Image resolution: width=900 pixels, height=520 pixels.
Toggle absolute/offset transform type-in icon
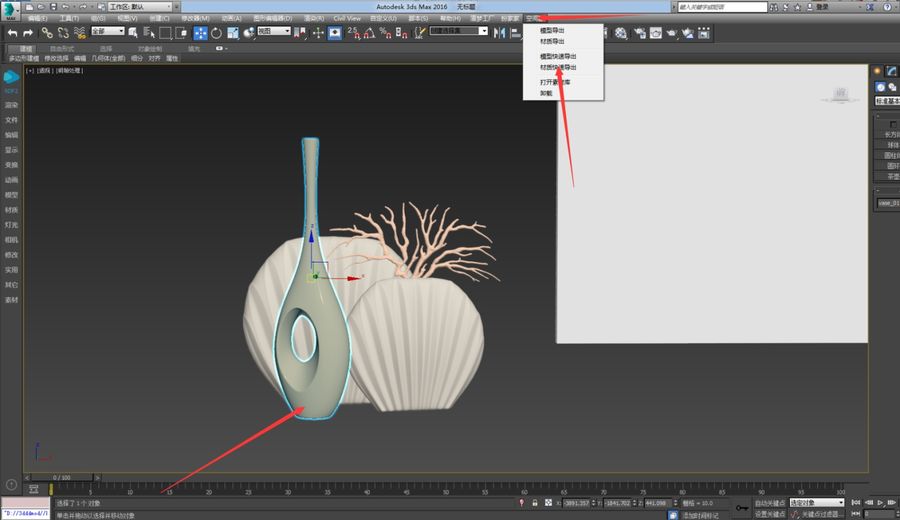[548, 503]
